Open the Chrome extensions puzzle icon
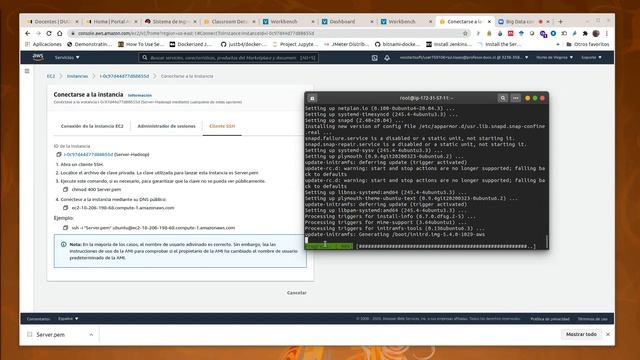The image size is (640, 360). [x=585, y=33]
